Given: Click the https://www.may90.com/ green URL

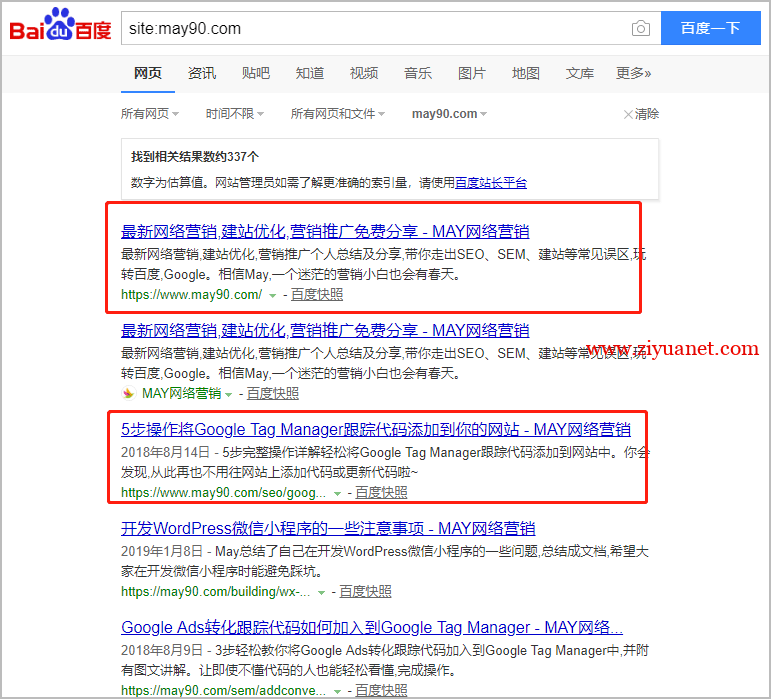Looking at the screenshot, I should point(192,294).
